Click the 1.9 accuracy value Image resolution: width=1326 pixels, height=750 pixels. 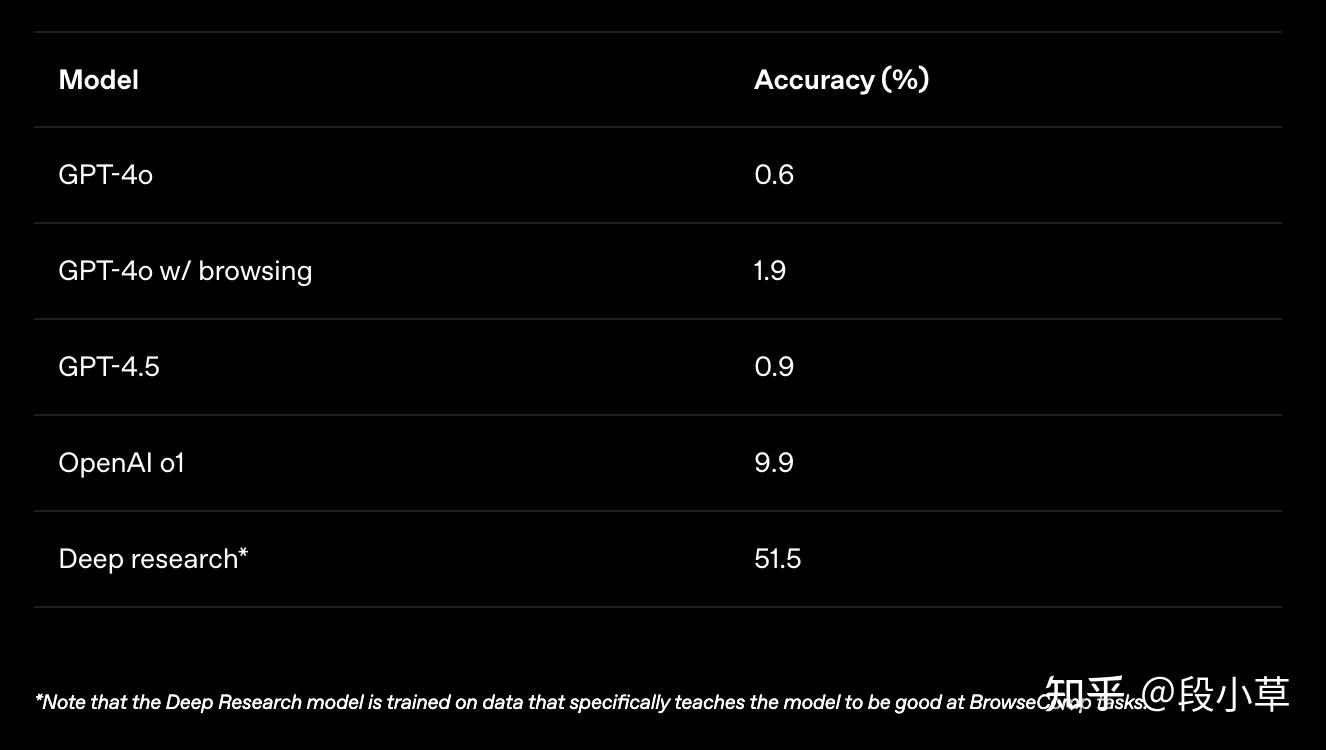[770, 271]
